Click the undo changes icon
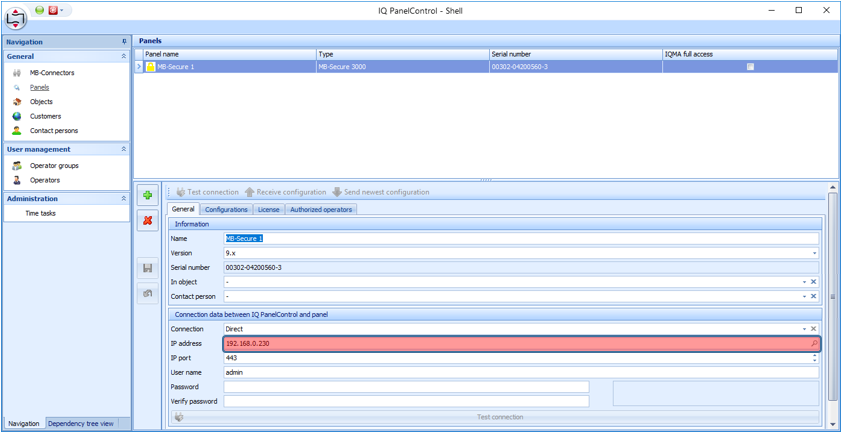This screenshot has width=842, height=434. pyautogui.click(x=148, y=293)
